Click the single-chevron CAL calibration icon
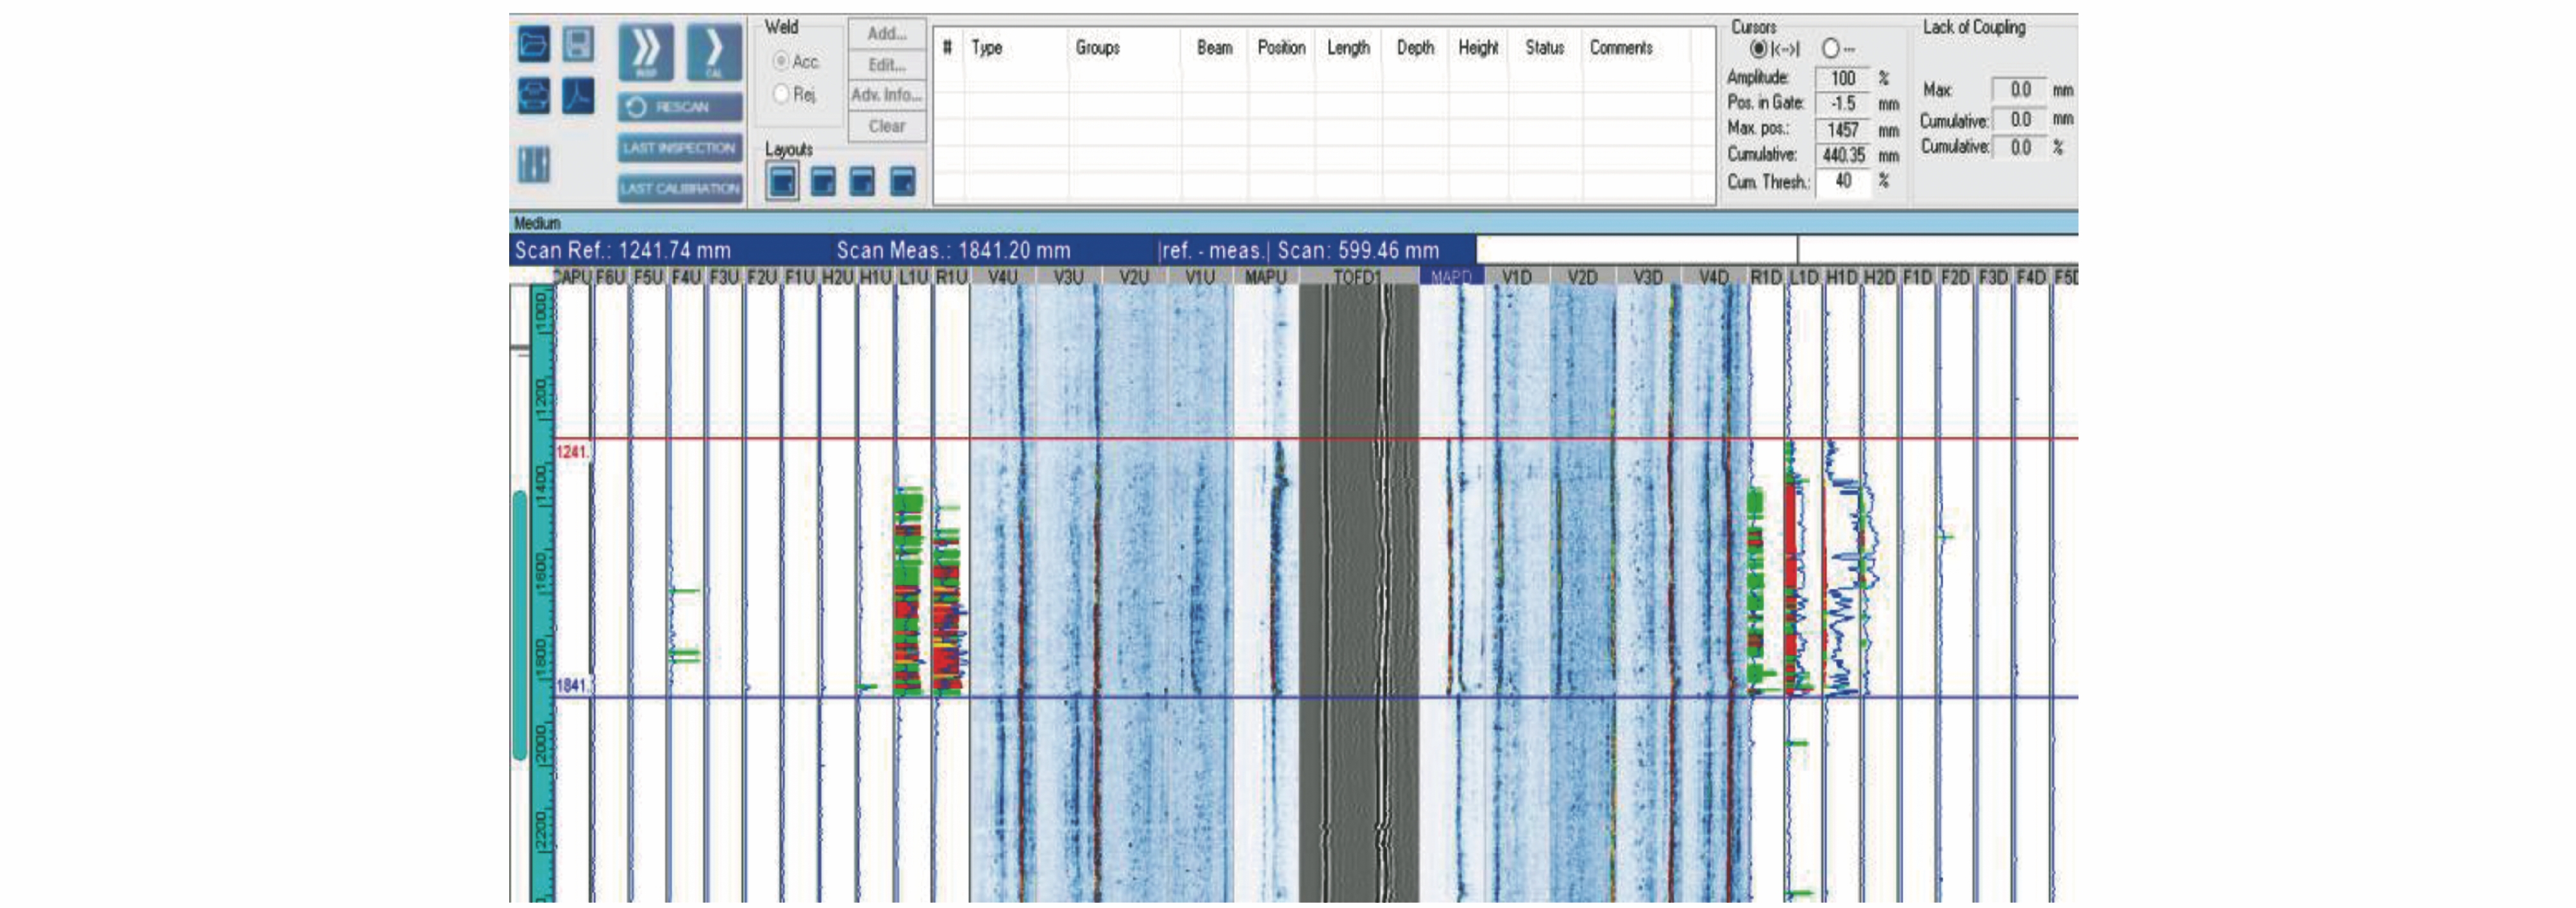 pos(714,51)
